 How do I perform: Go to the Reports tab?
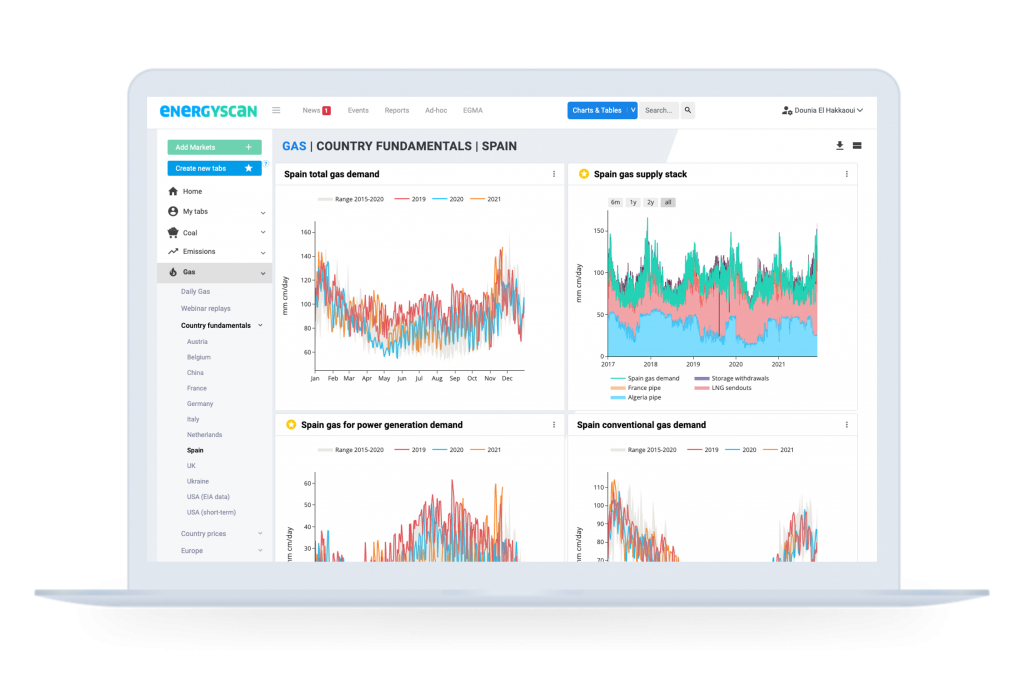click(x=396, y=111)
